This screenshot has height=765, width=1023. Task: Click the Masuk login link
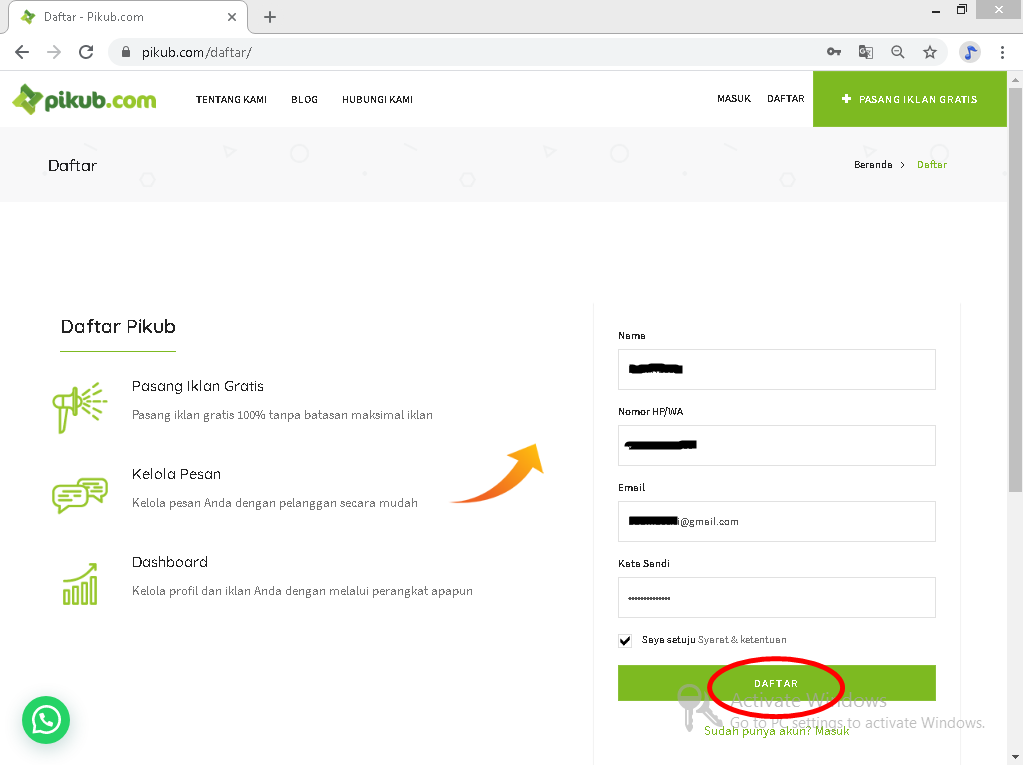tap(733, 98)
